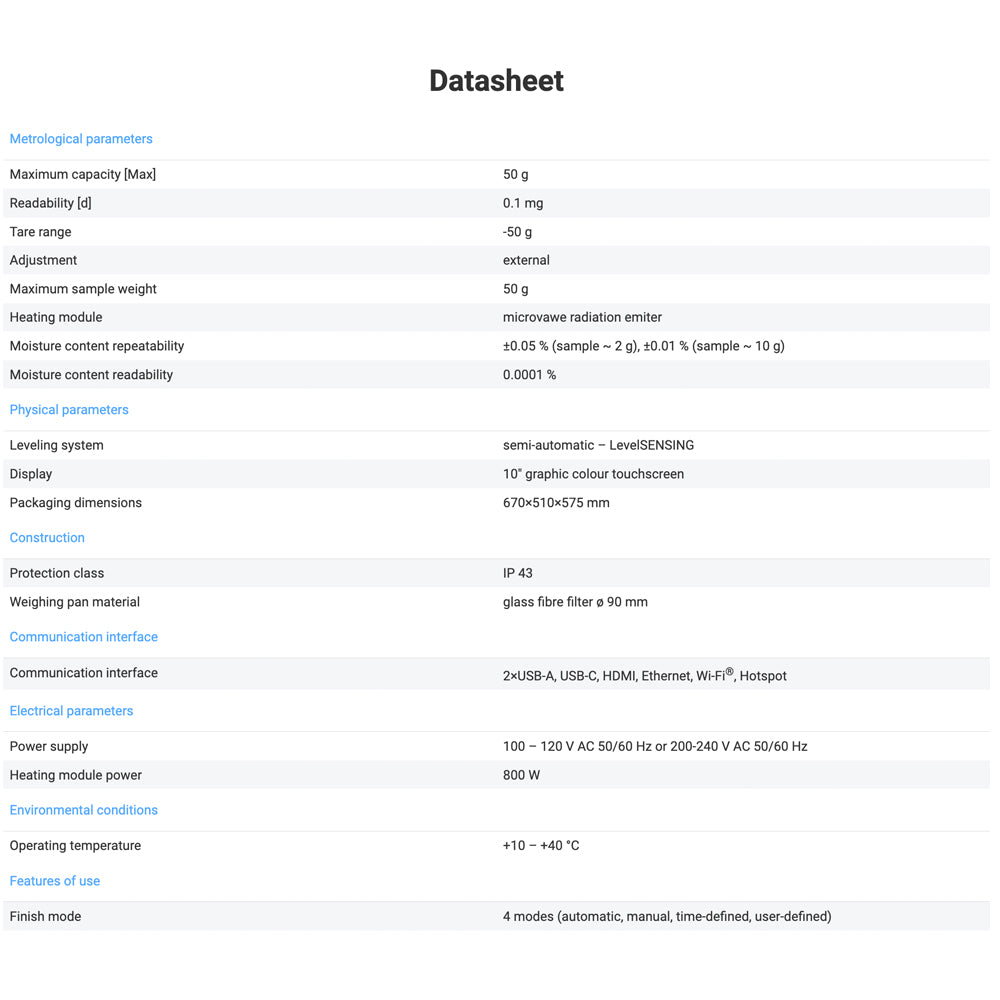Click the Datasheet page heading
The height and width of the screenshot is (1000, 1000).
tap(496, 81)
